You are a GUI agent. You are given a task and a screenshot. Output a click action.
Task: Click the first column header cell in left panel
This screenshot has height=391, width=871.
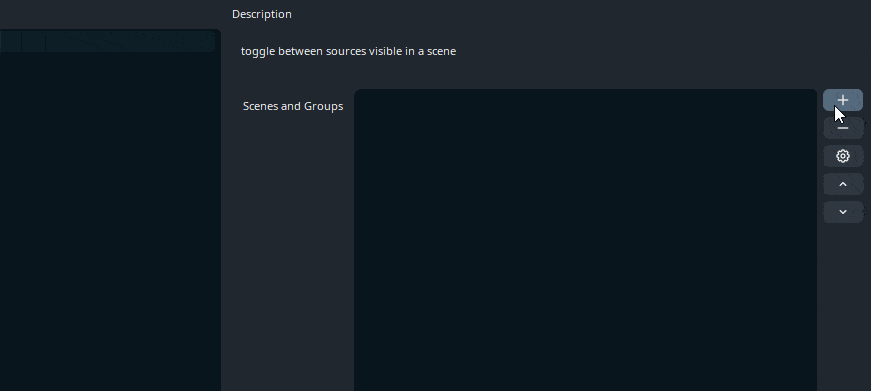(11, 41)
